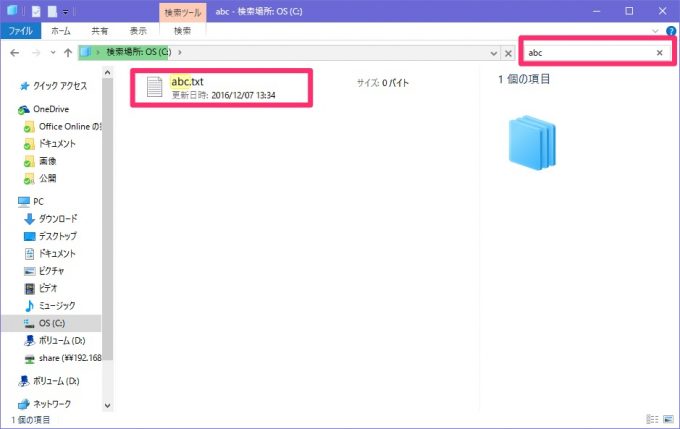Select the 検索 ribbon tab
The image size is (680, 429).
tap(183, 31)
